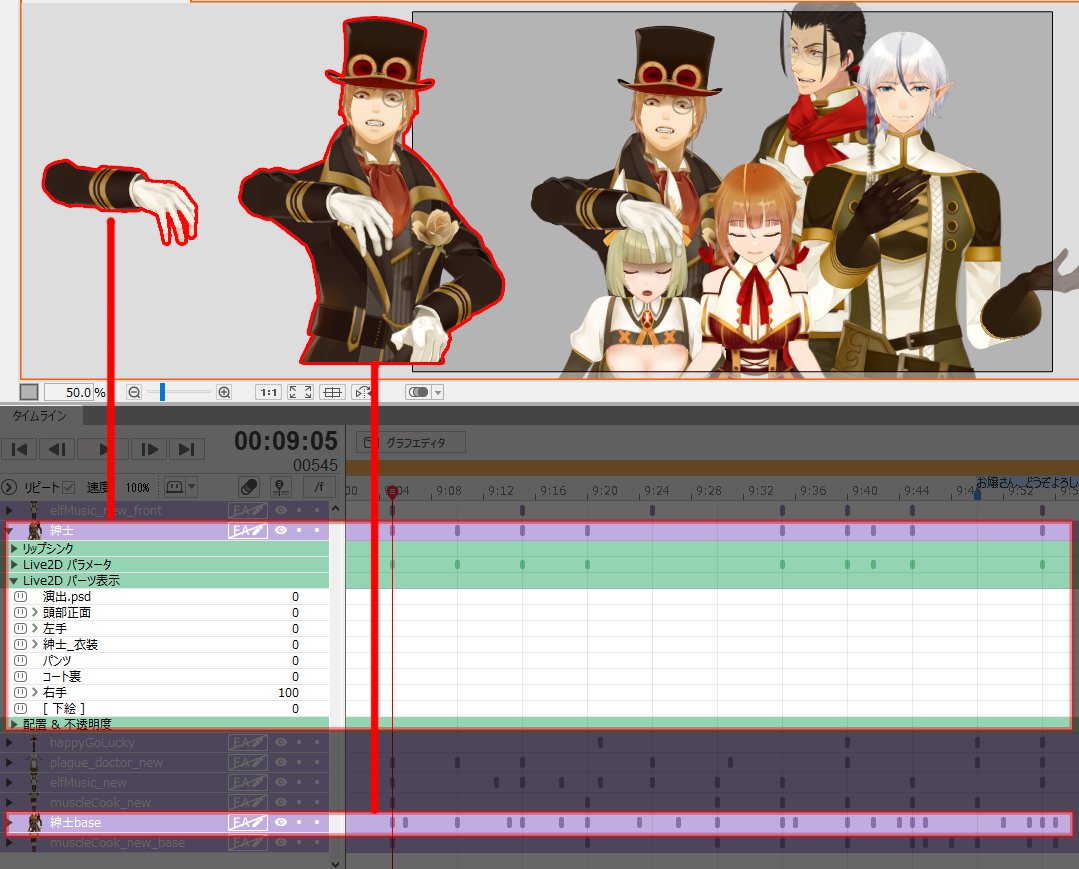The height and width of the screenshot is (869, 1079).
Task: Click the center view alignment icon
Action: [x=332, y=392]
